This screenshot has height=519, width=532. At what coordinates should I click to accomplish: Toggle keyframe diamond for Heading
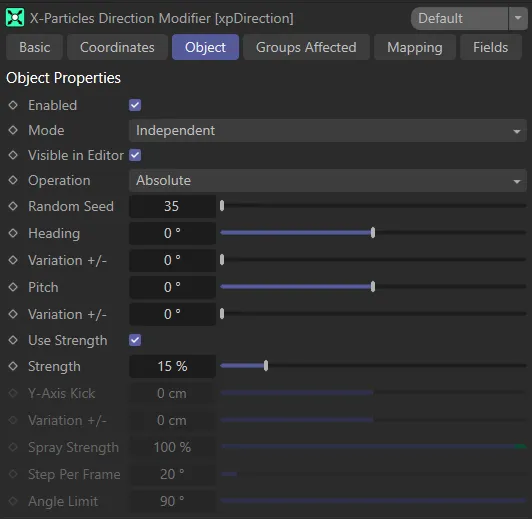pos(13,233)
